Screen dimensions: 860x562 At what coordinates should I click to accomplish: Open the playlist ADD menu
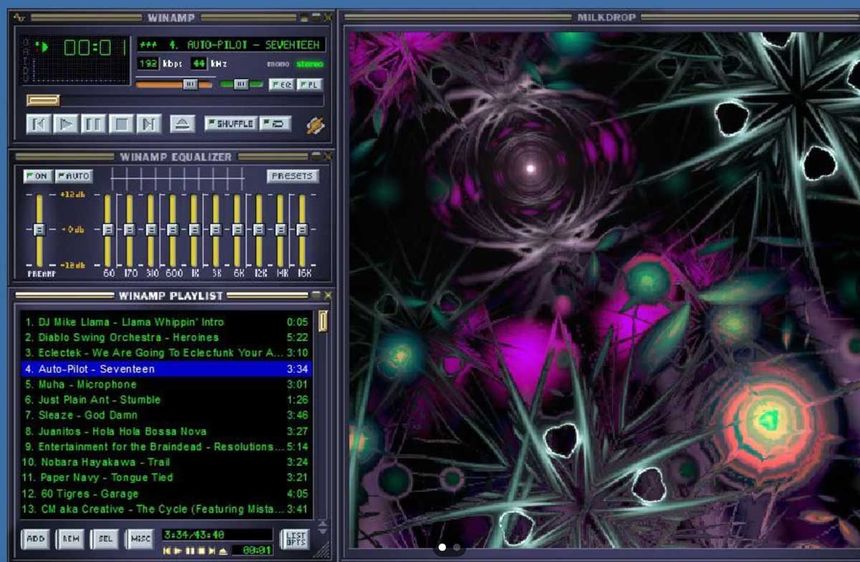point(36,539)
